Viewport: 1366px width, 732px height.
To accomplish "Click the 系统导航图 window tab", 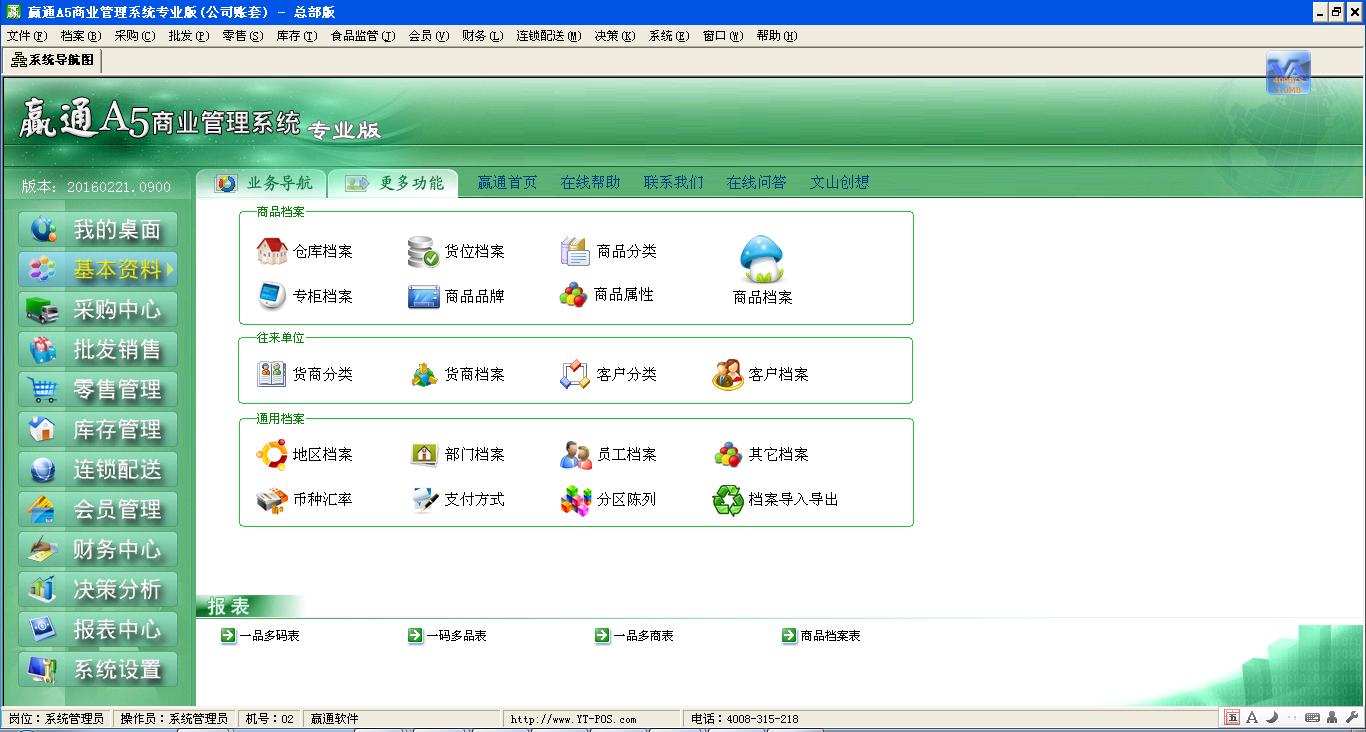I will pos(52,60).
